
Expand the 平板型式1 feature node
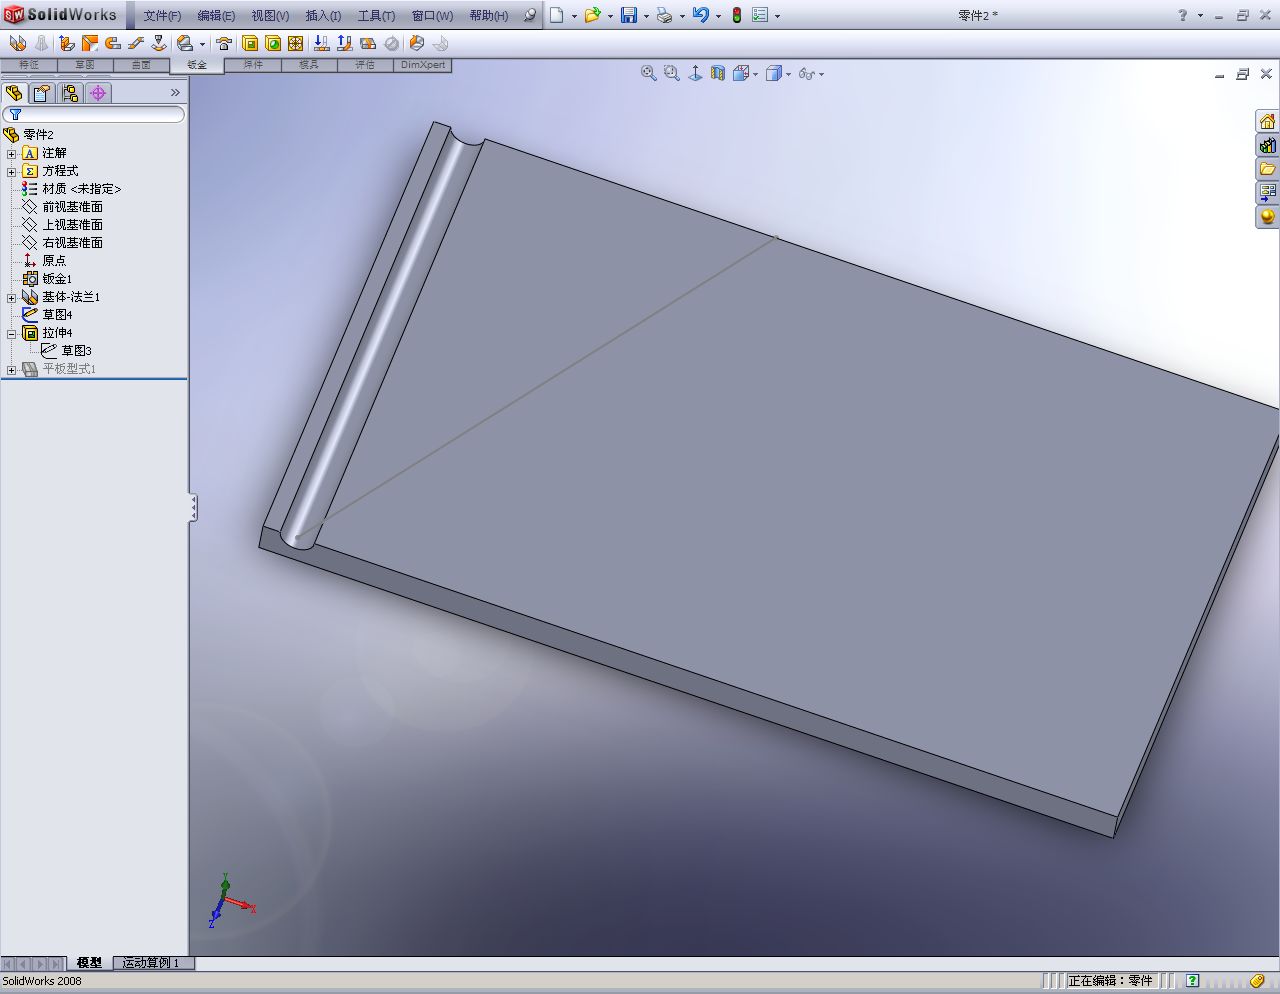click(12, 369)
